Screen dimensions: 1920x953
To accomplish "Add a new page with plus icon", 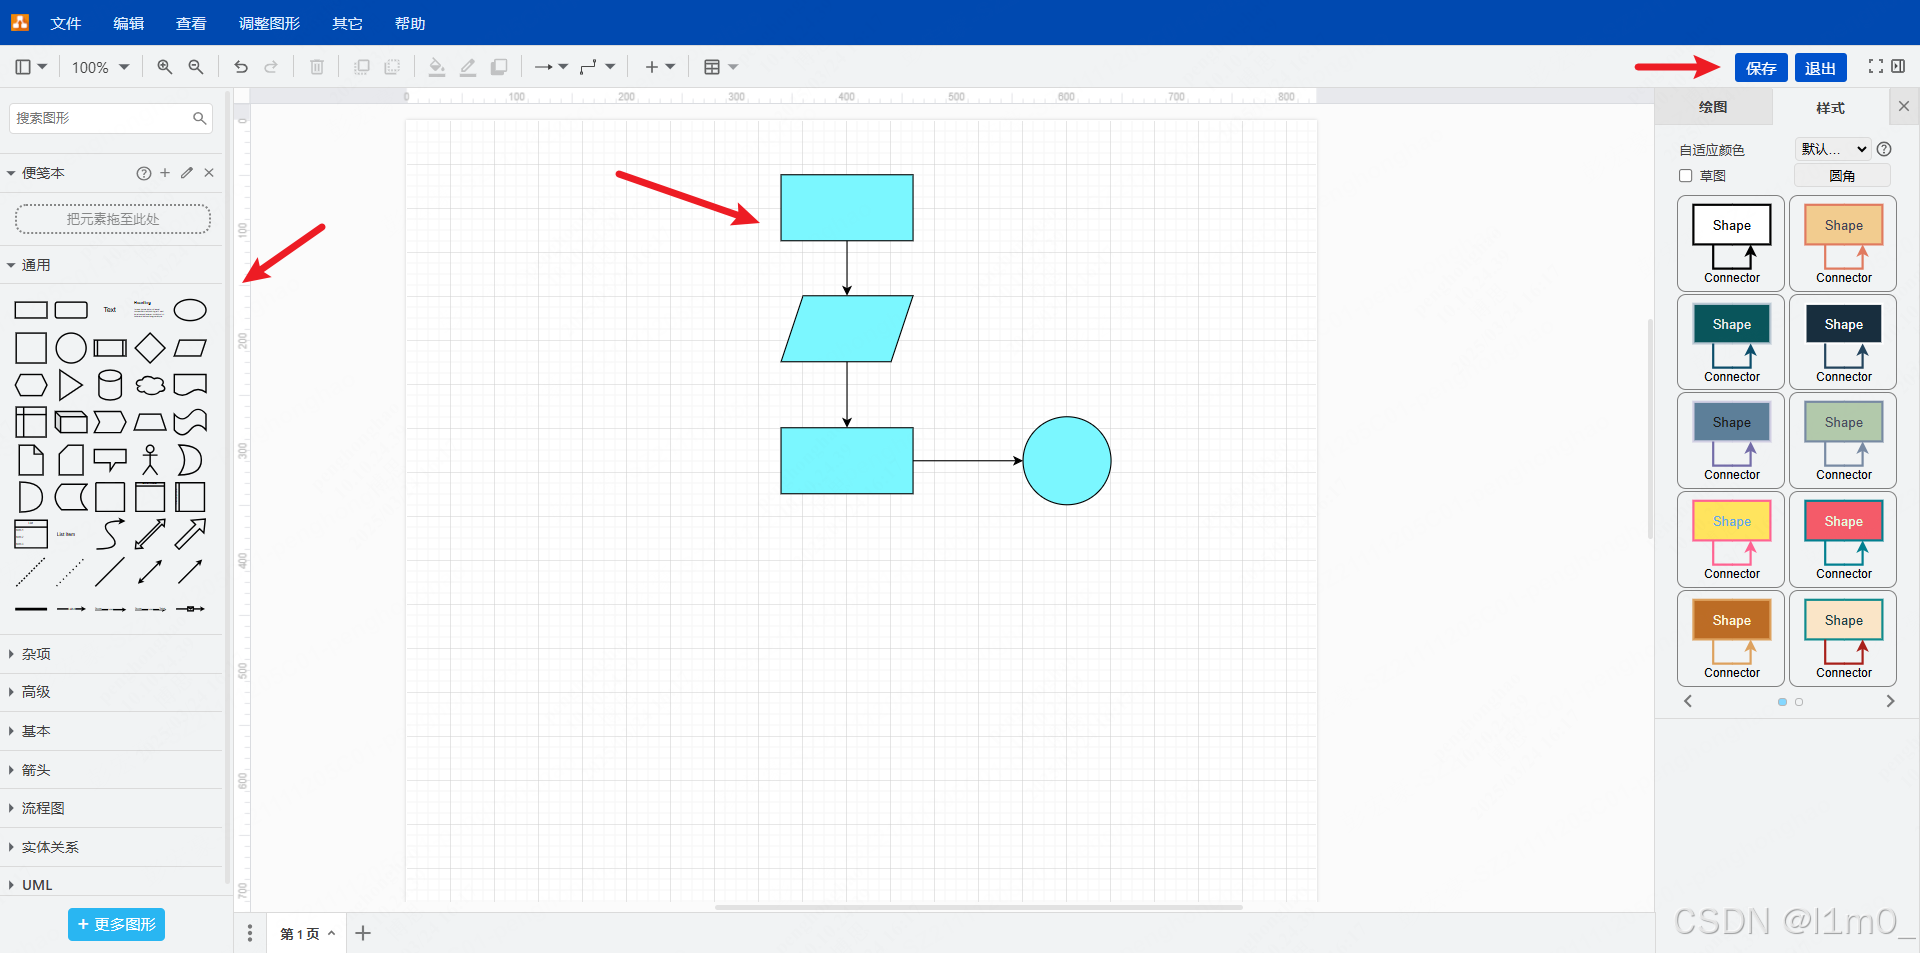I will [363, 933].
